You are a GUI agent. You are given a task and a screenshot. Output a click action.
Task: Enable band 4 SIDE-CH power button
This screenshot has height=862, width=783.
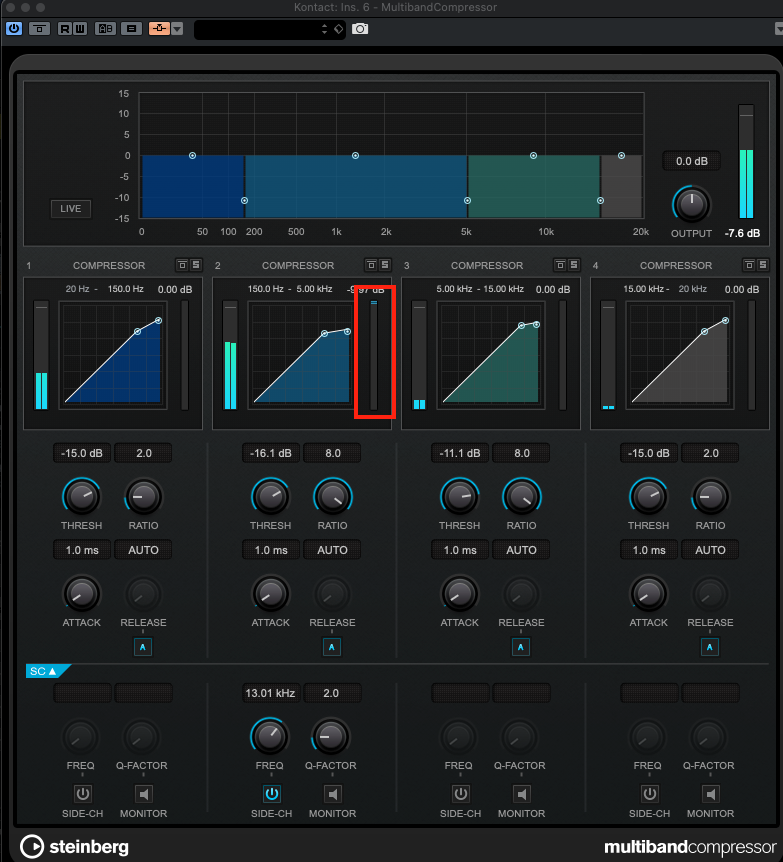(x=649, y=794)
